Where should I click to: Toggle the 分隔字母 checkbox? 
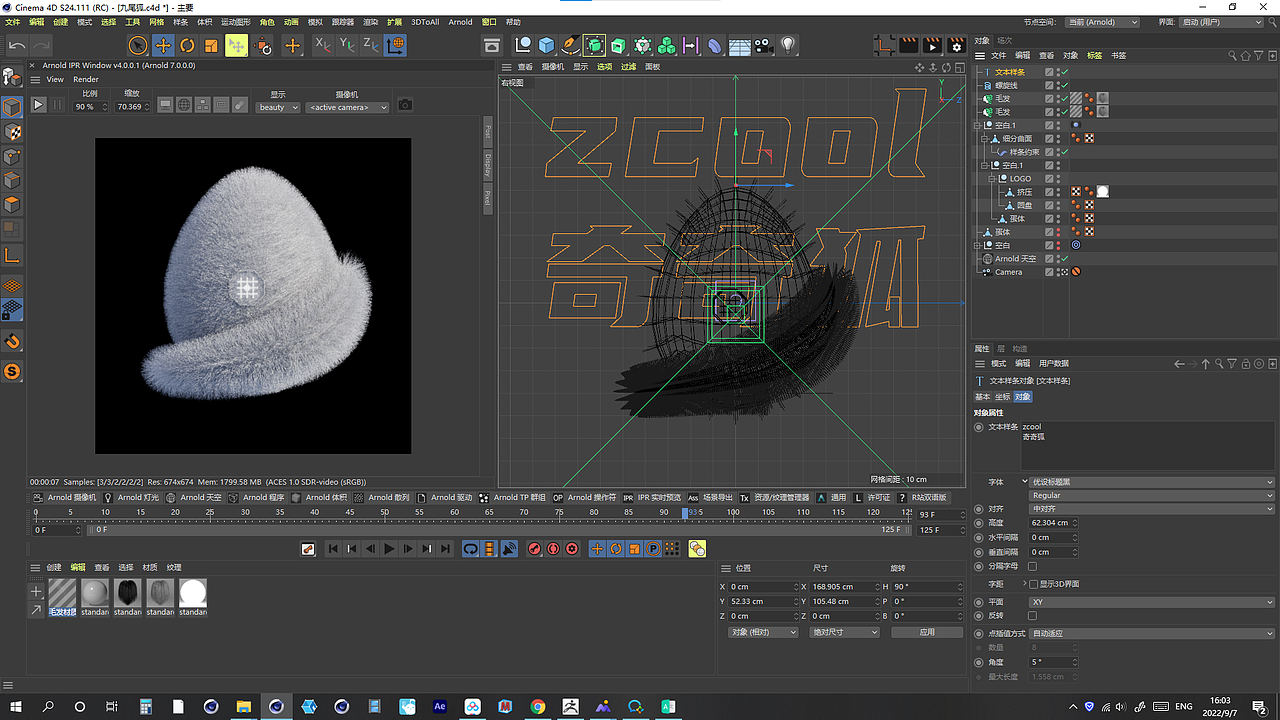1033,566
